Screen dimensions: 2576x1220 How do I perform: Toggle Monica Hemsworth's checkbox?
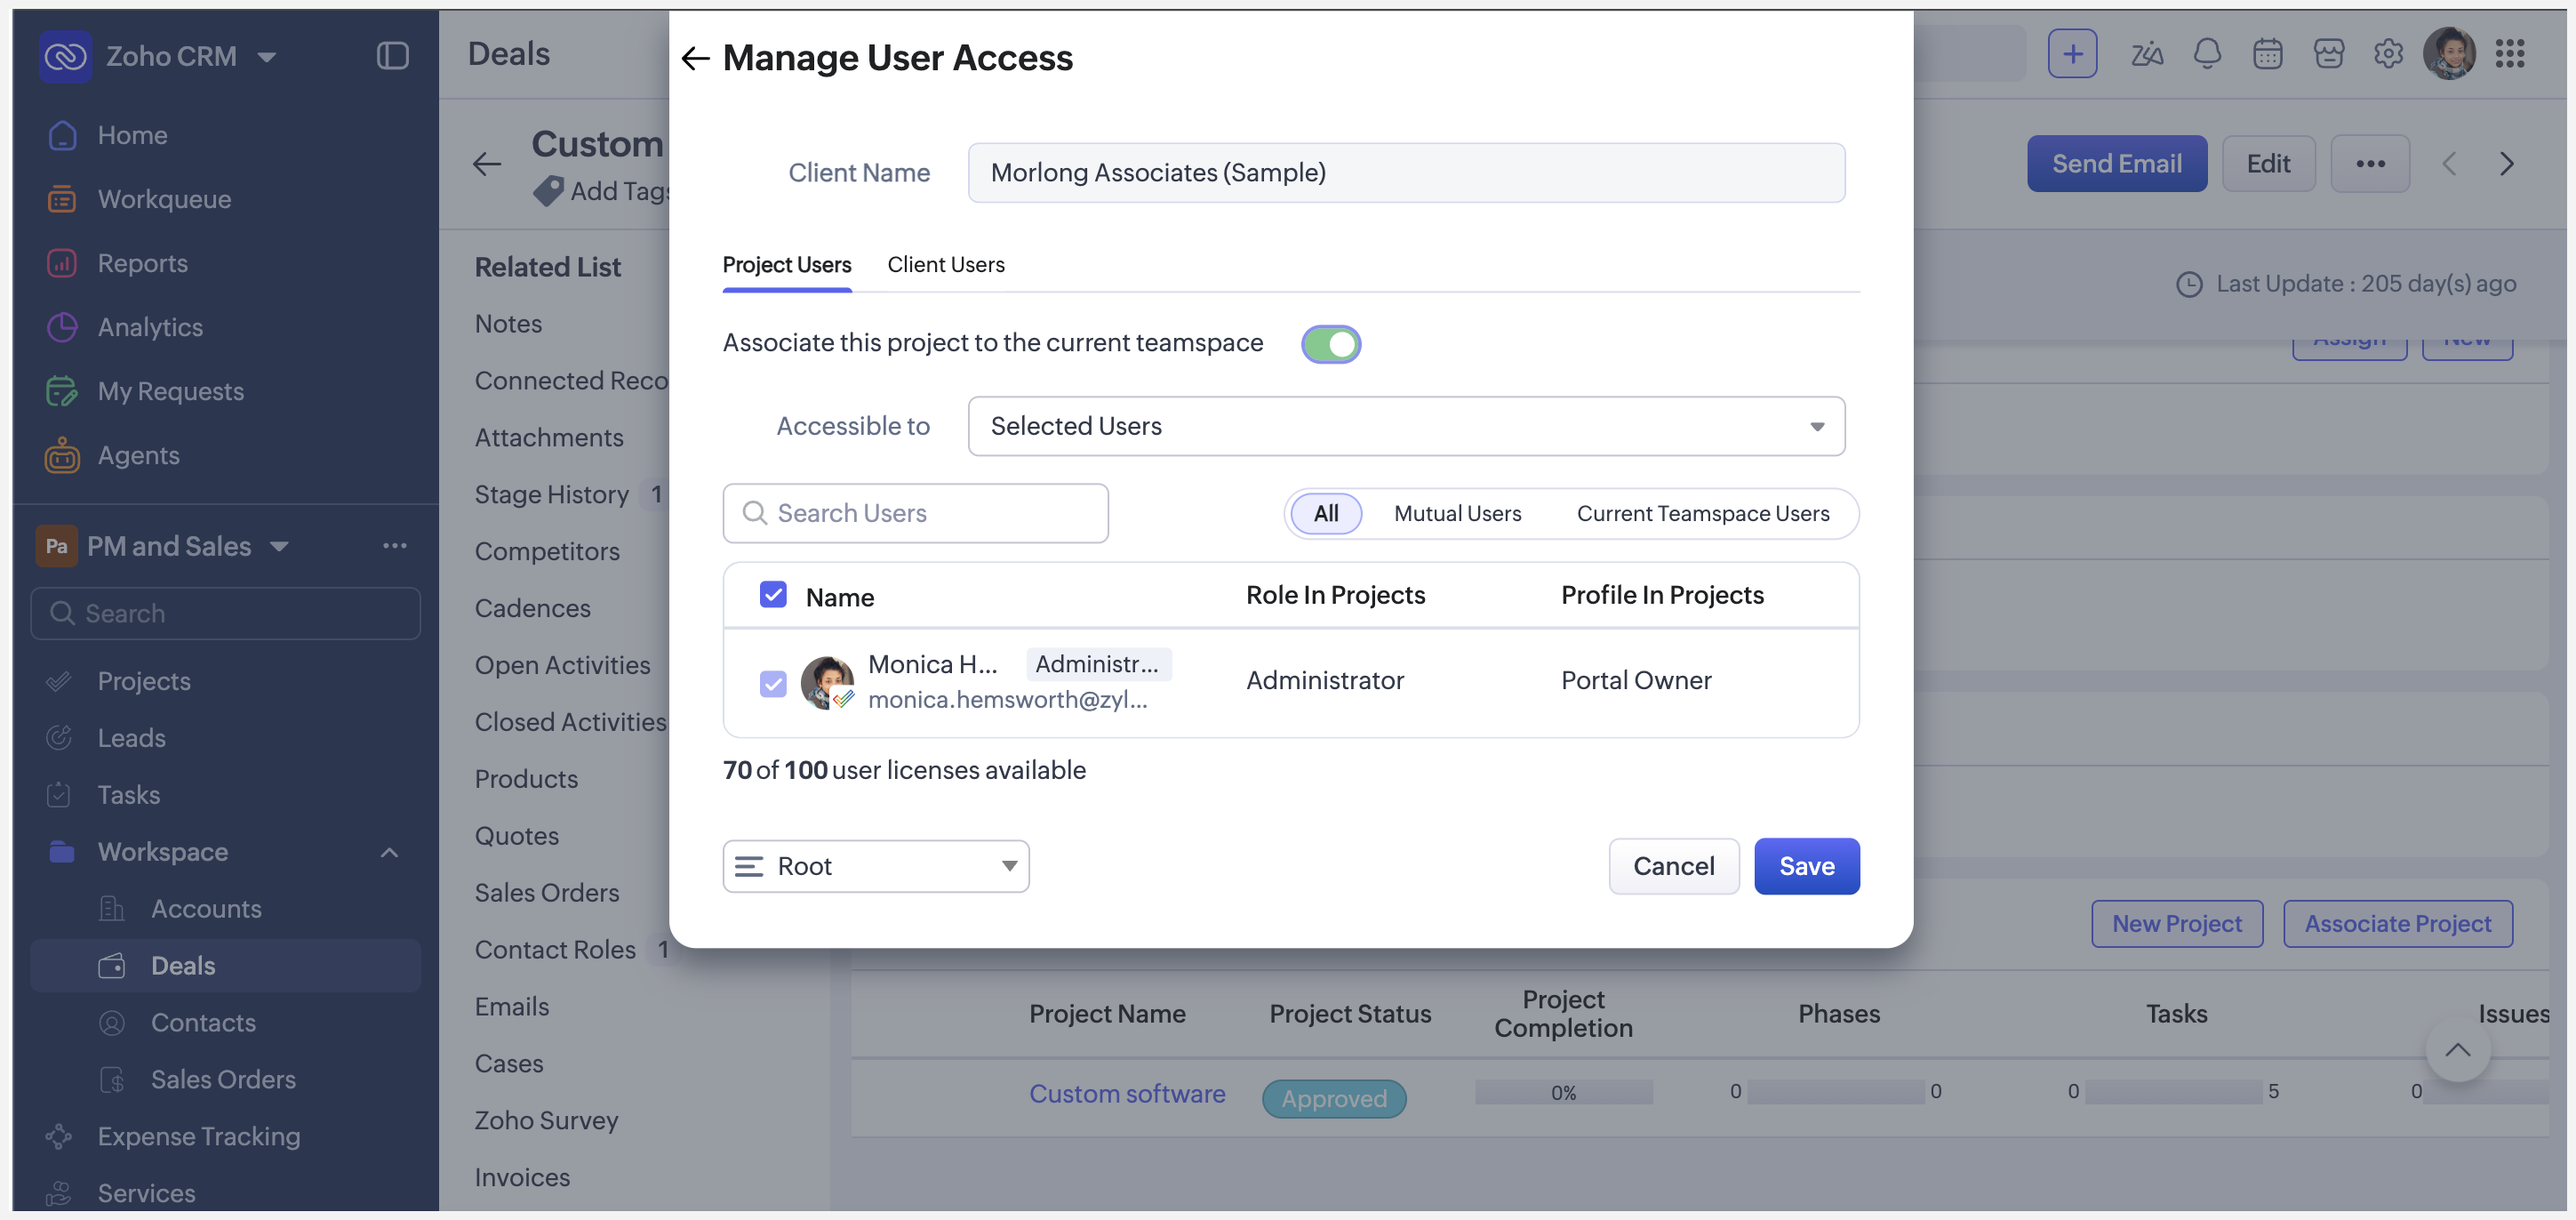coord(773,684)
